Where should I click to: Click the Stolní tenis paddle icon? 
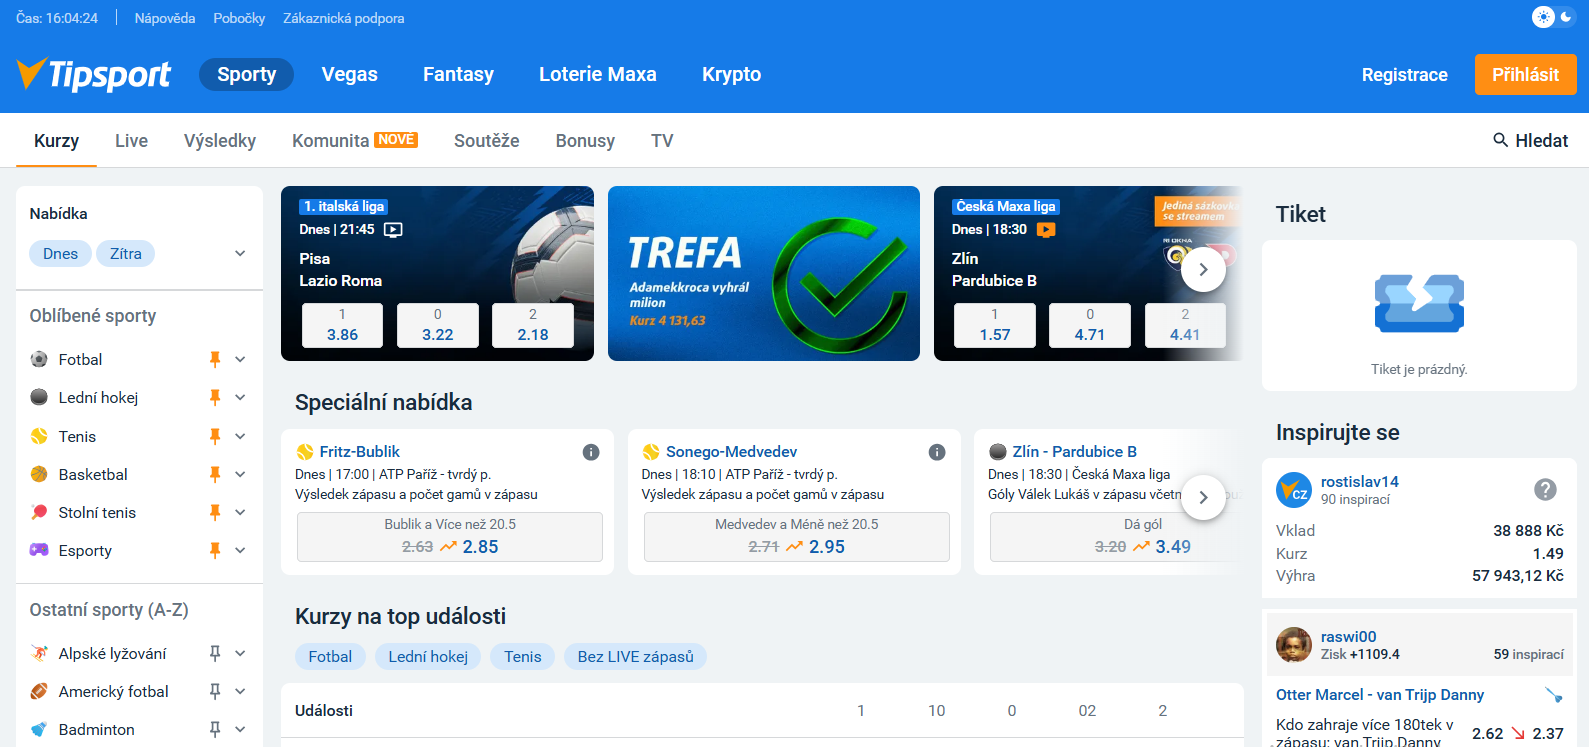pyautogui.click(x=39, y=512)
